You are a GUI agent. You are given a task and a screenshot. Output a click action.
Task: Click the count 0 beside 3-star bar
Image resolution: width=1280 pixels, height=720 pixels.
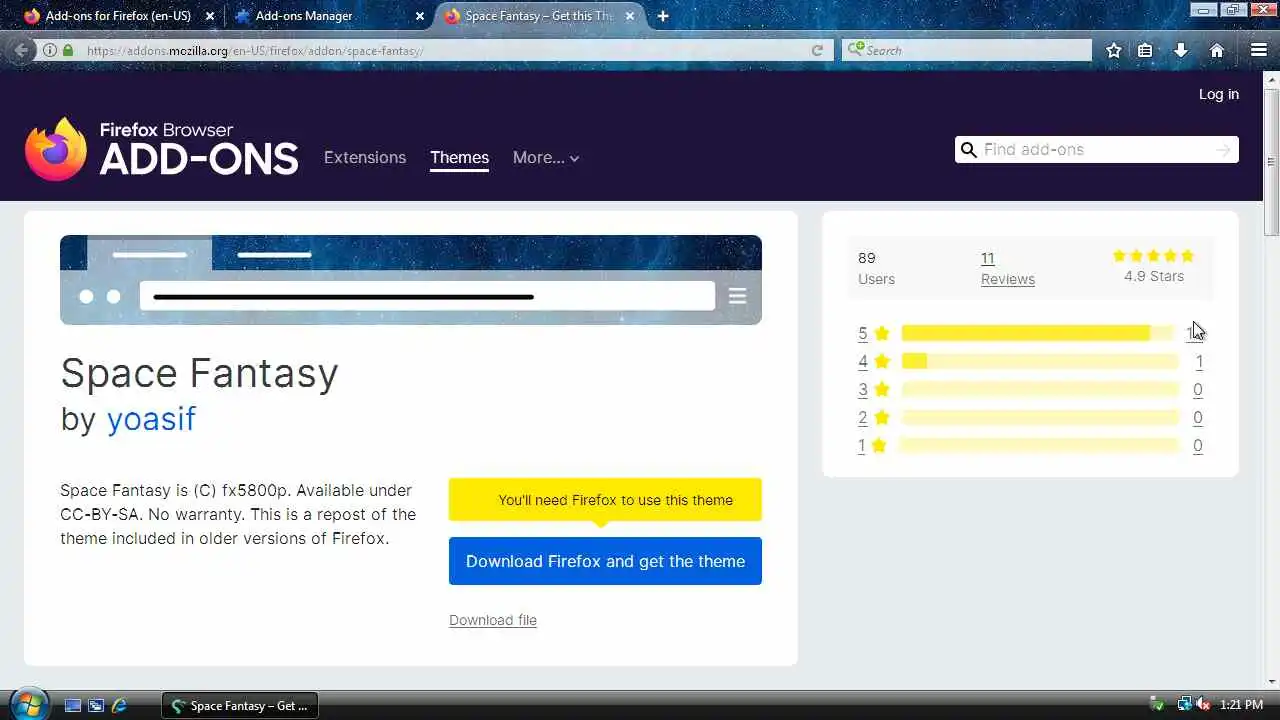[1198, 389]
